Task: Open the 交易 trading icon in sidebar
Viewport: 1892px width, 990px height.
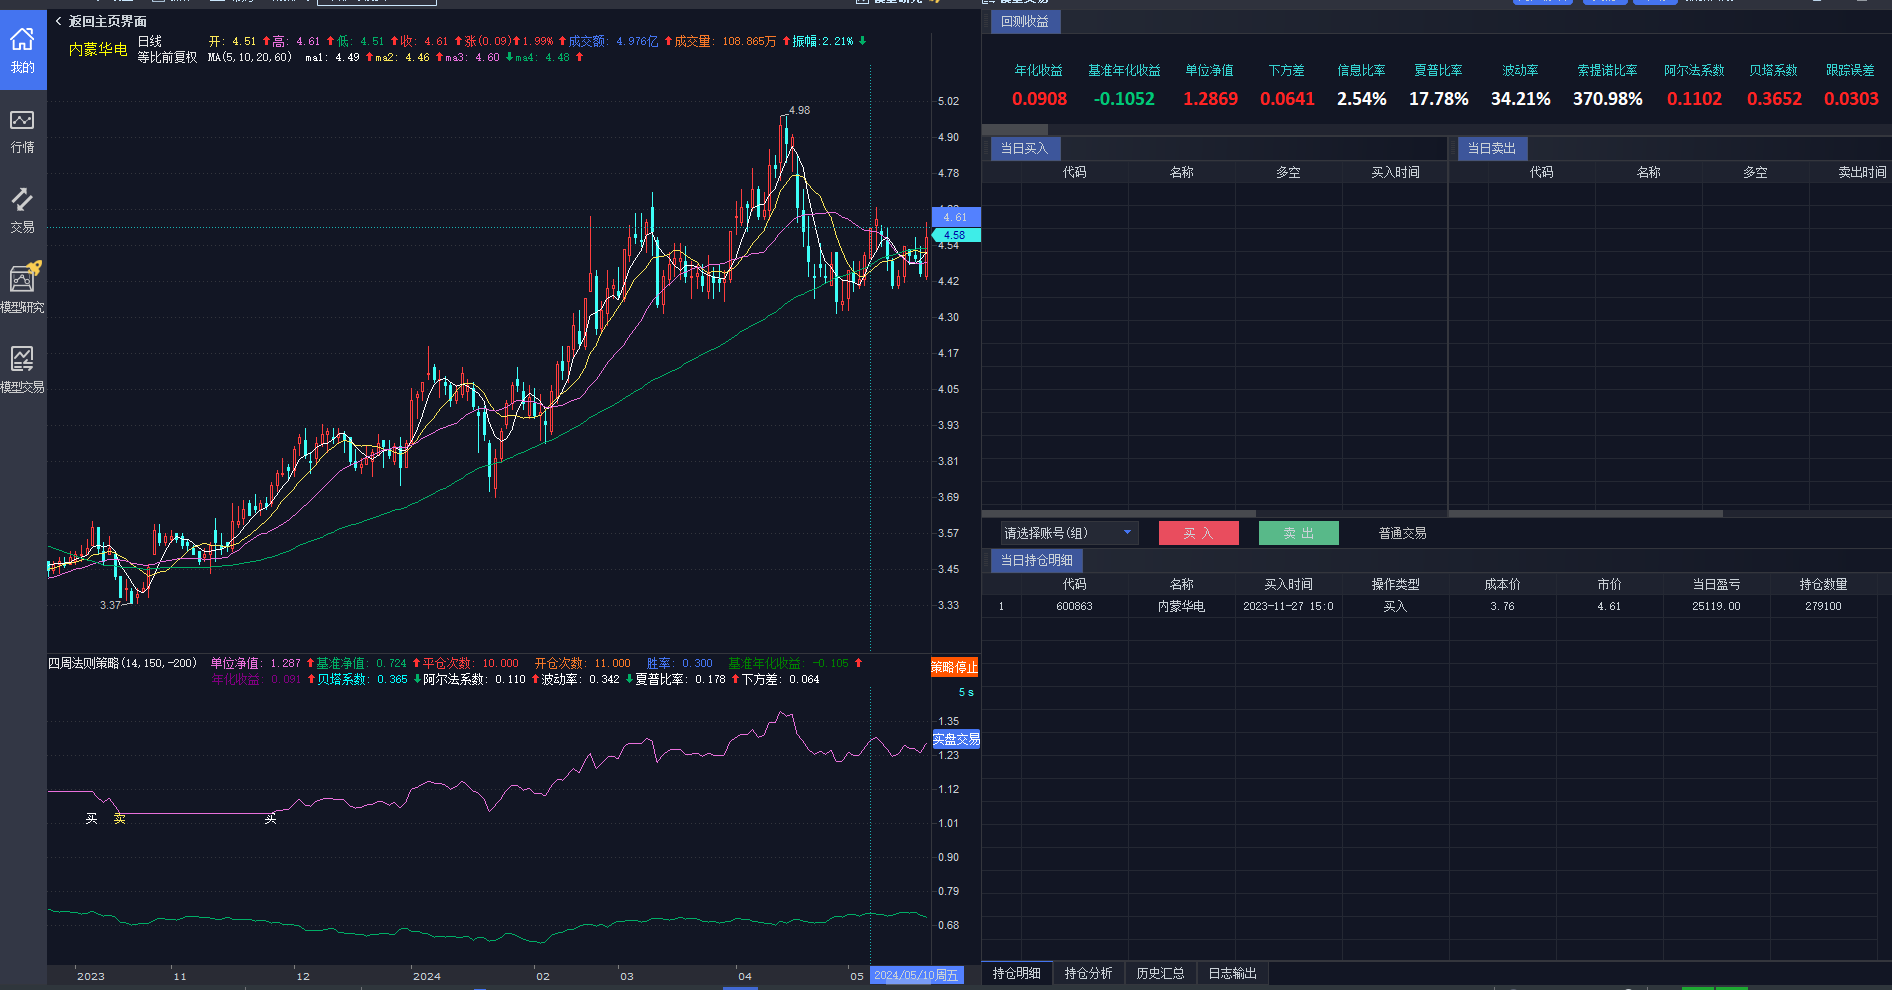Action: pyautogui.click(x=22, y=211)
